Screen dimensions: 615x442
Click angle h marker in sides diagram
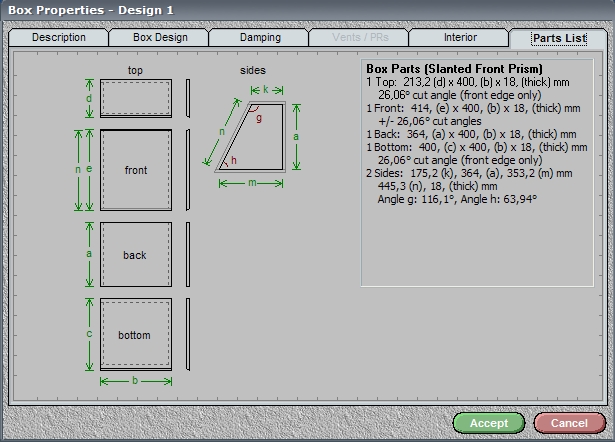click(234, 160)
